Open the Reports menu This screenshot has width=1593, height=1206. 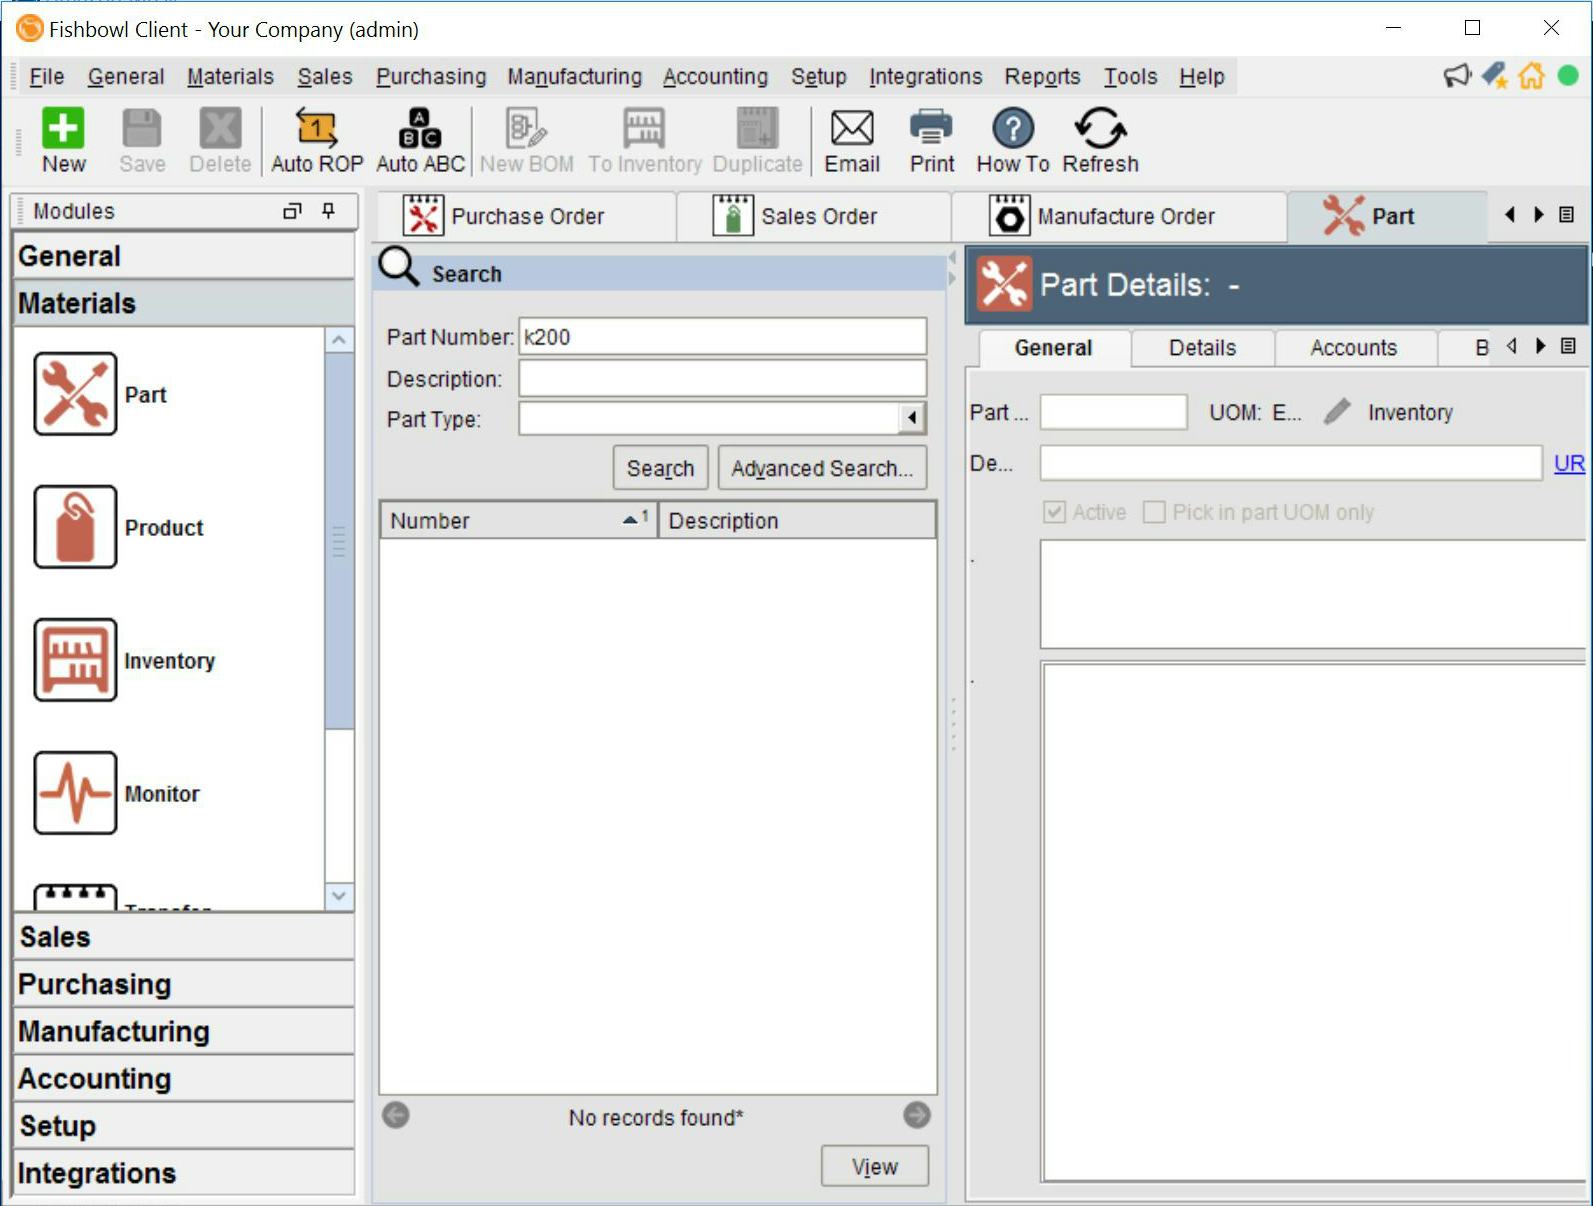pyautogui.click(x=1042, y=76)
